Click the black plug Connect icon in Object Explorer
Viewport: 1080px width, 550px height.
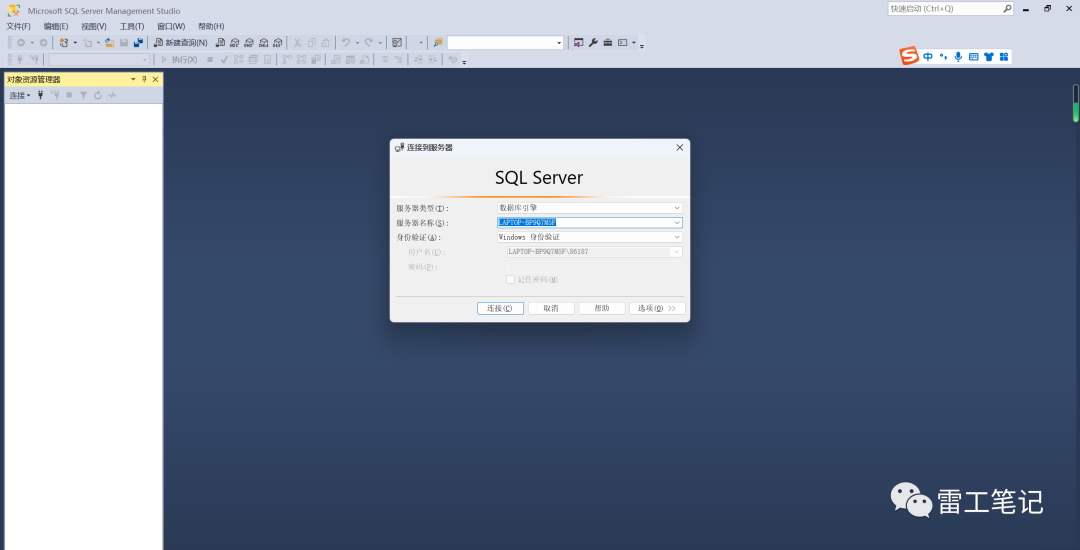point(41,95)
